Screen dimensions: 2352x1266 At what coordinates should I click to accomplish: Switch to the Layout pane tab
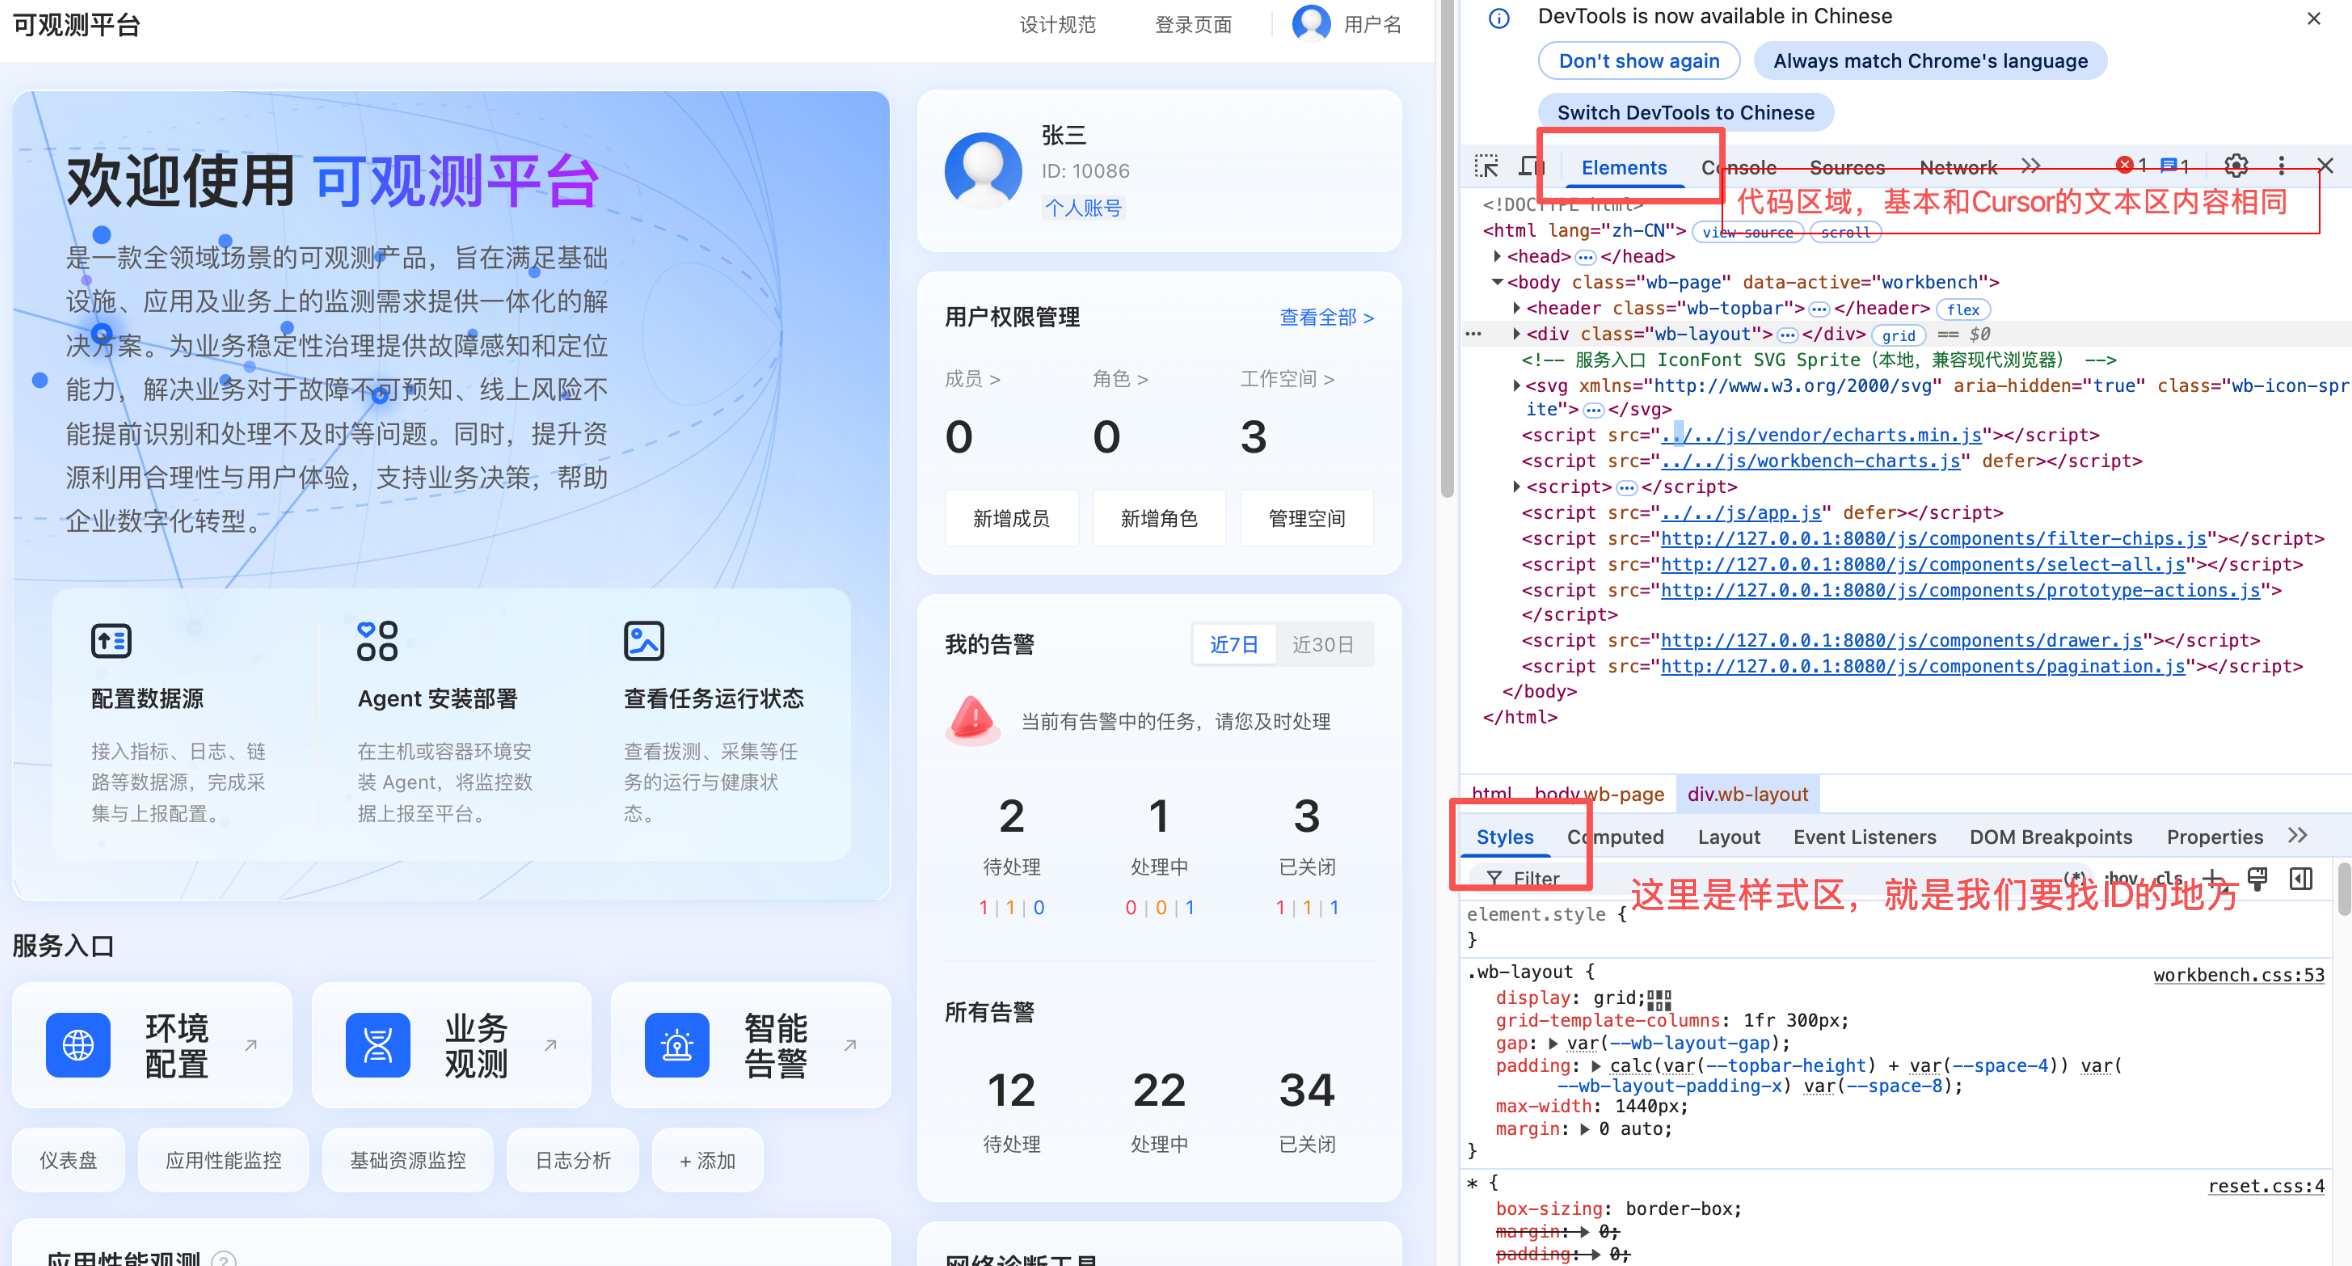point(1729,837)
